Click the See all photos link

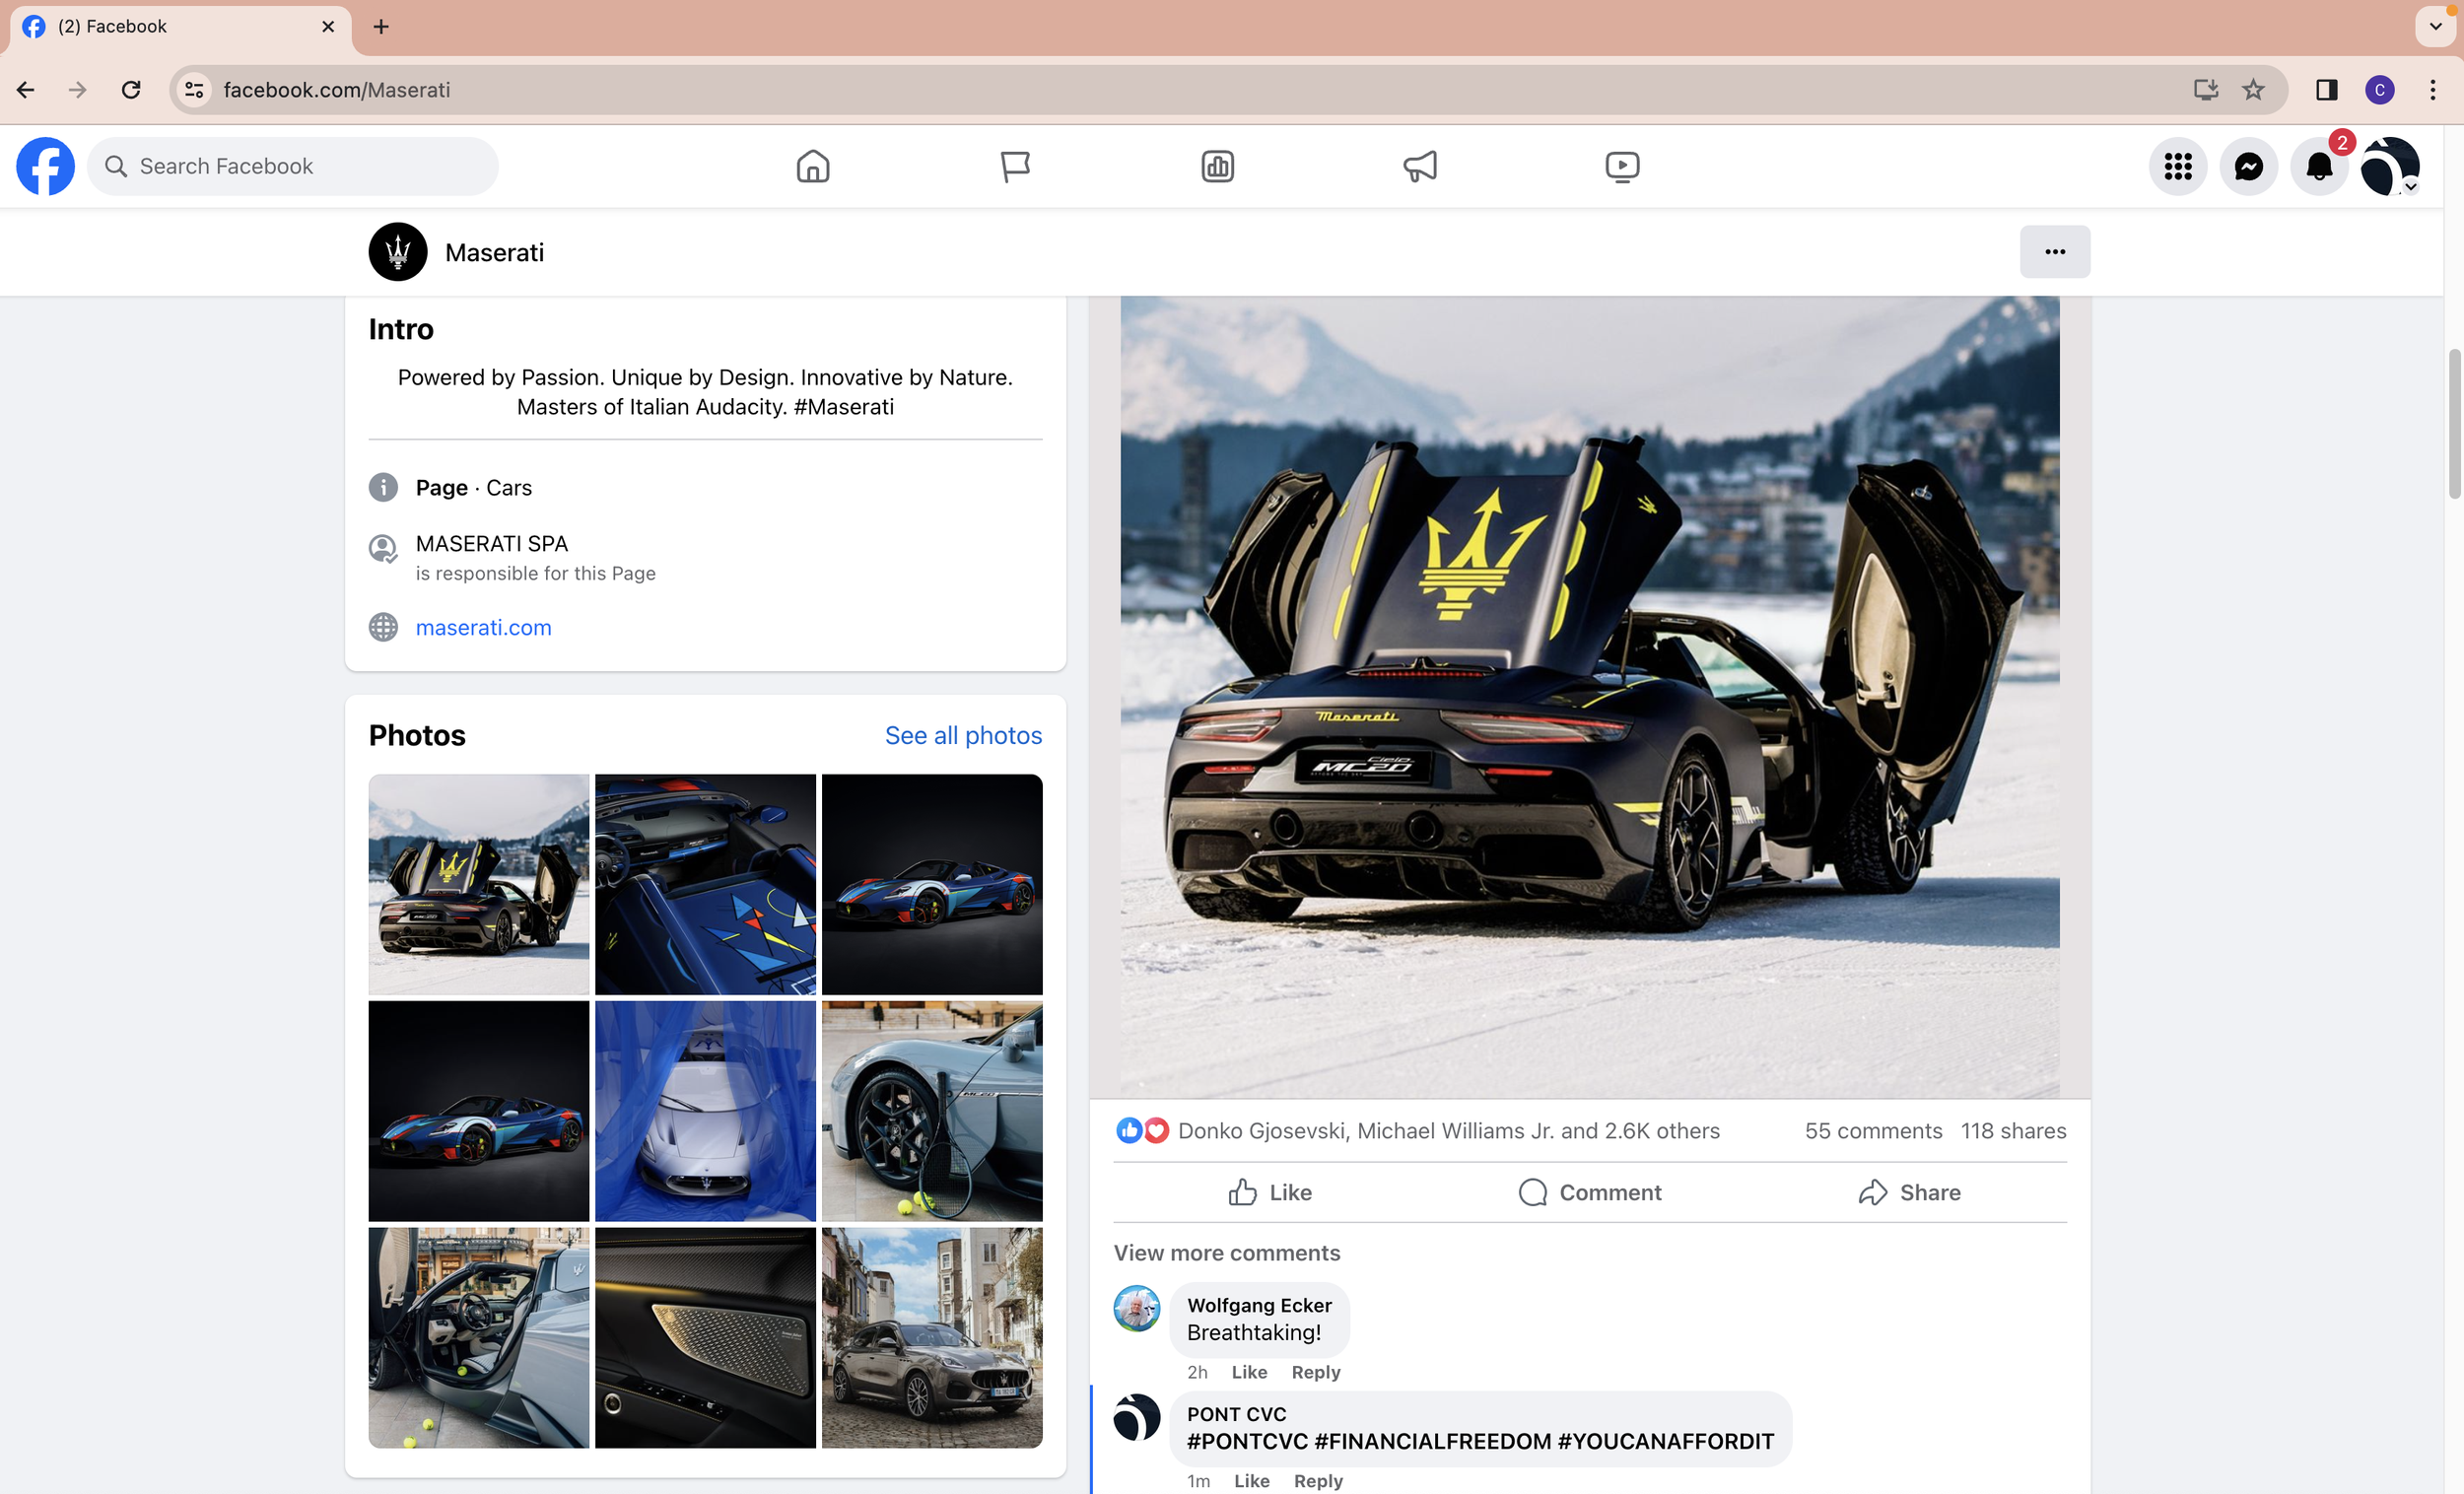963,735
